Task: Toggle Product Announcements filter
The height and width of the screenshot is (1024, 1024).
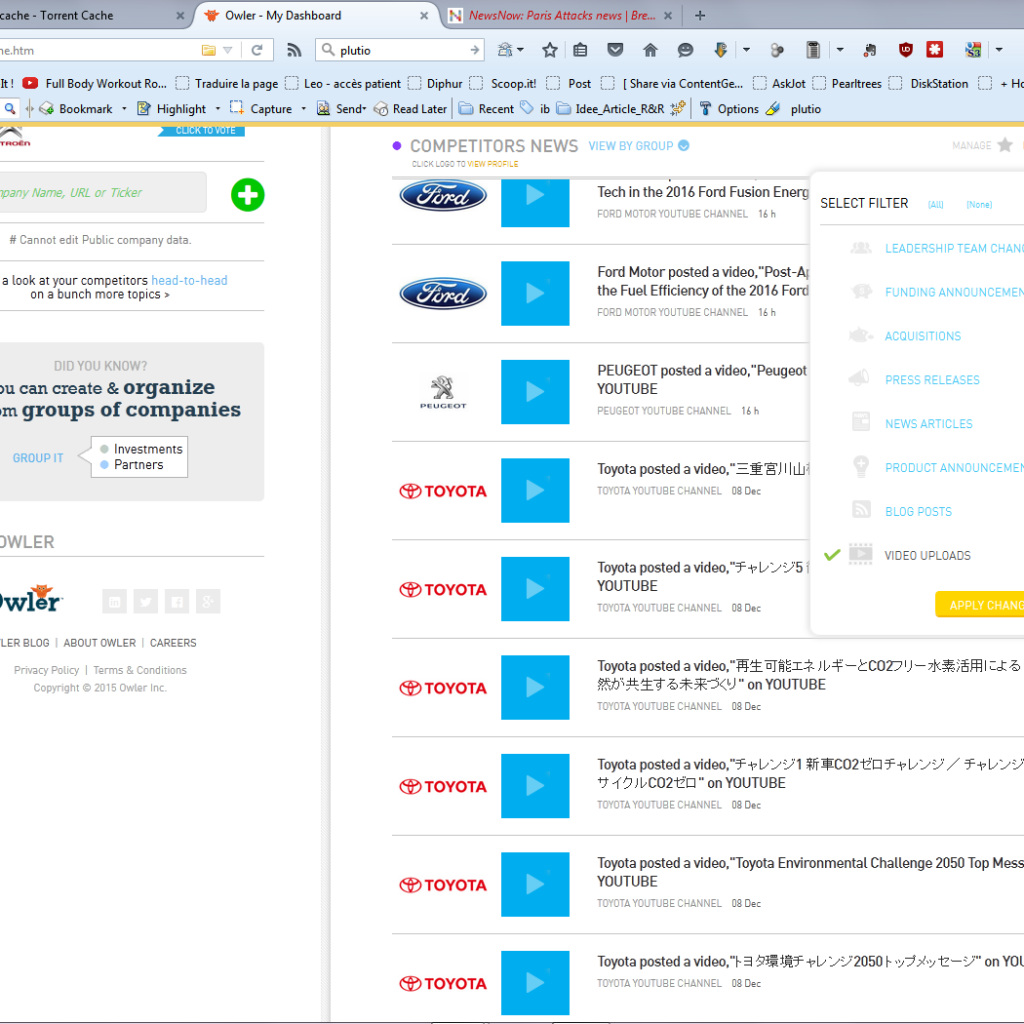Action: [954, 468]
